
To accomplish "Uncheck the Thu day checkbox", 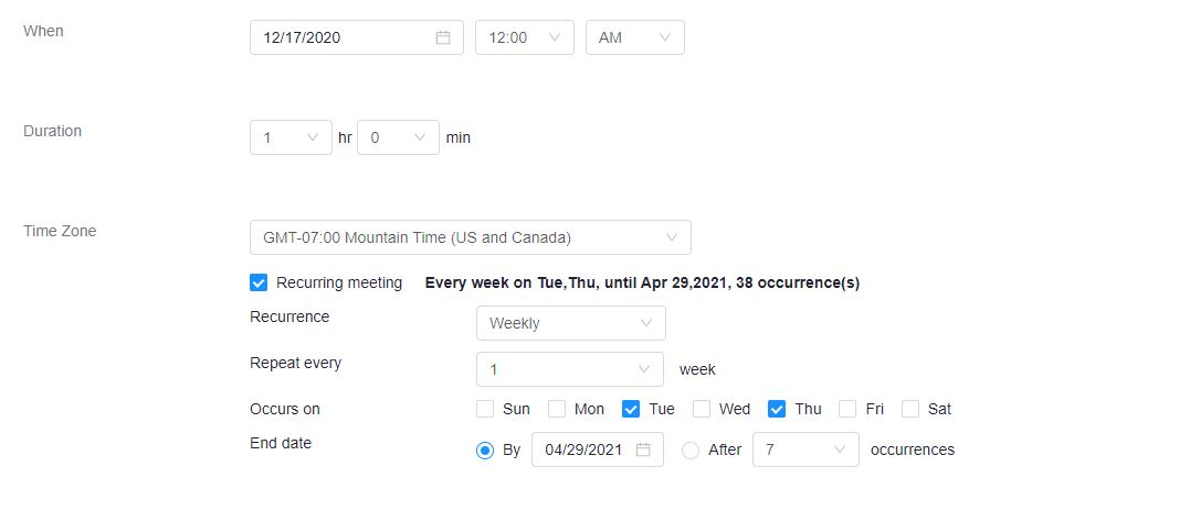I will coord(776,409).
